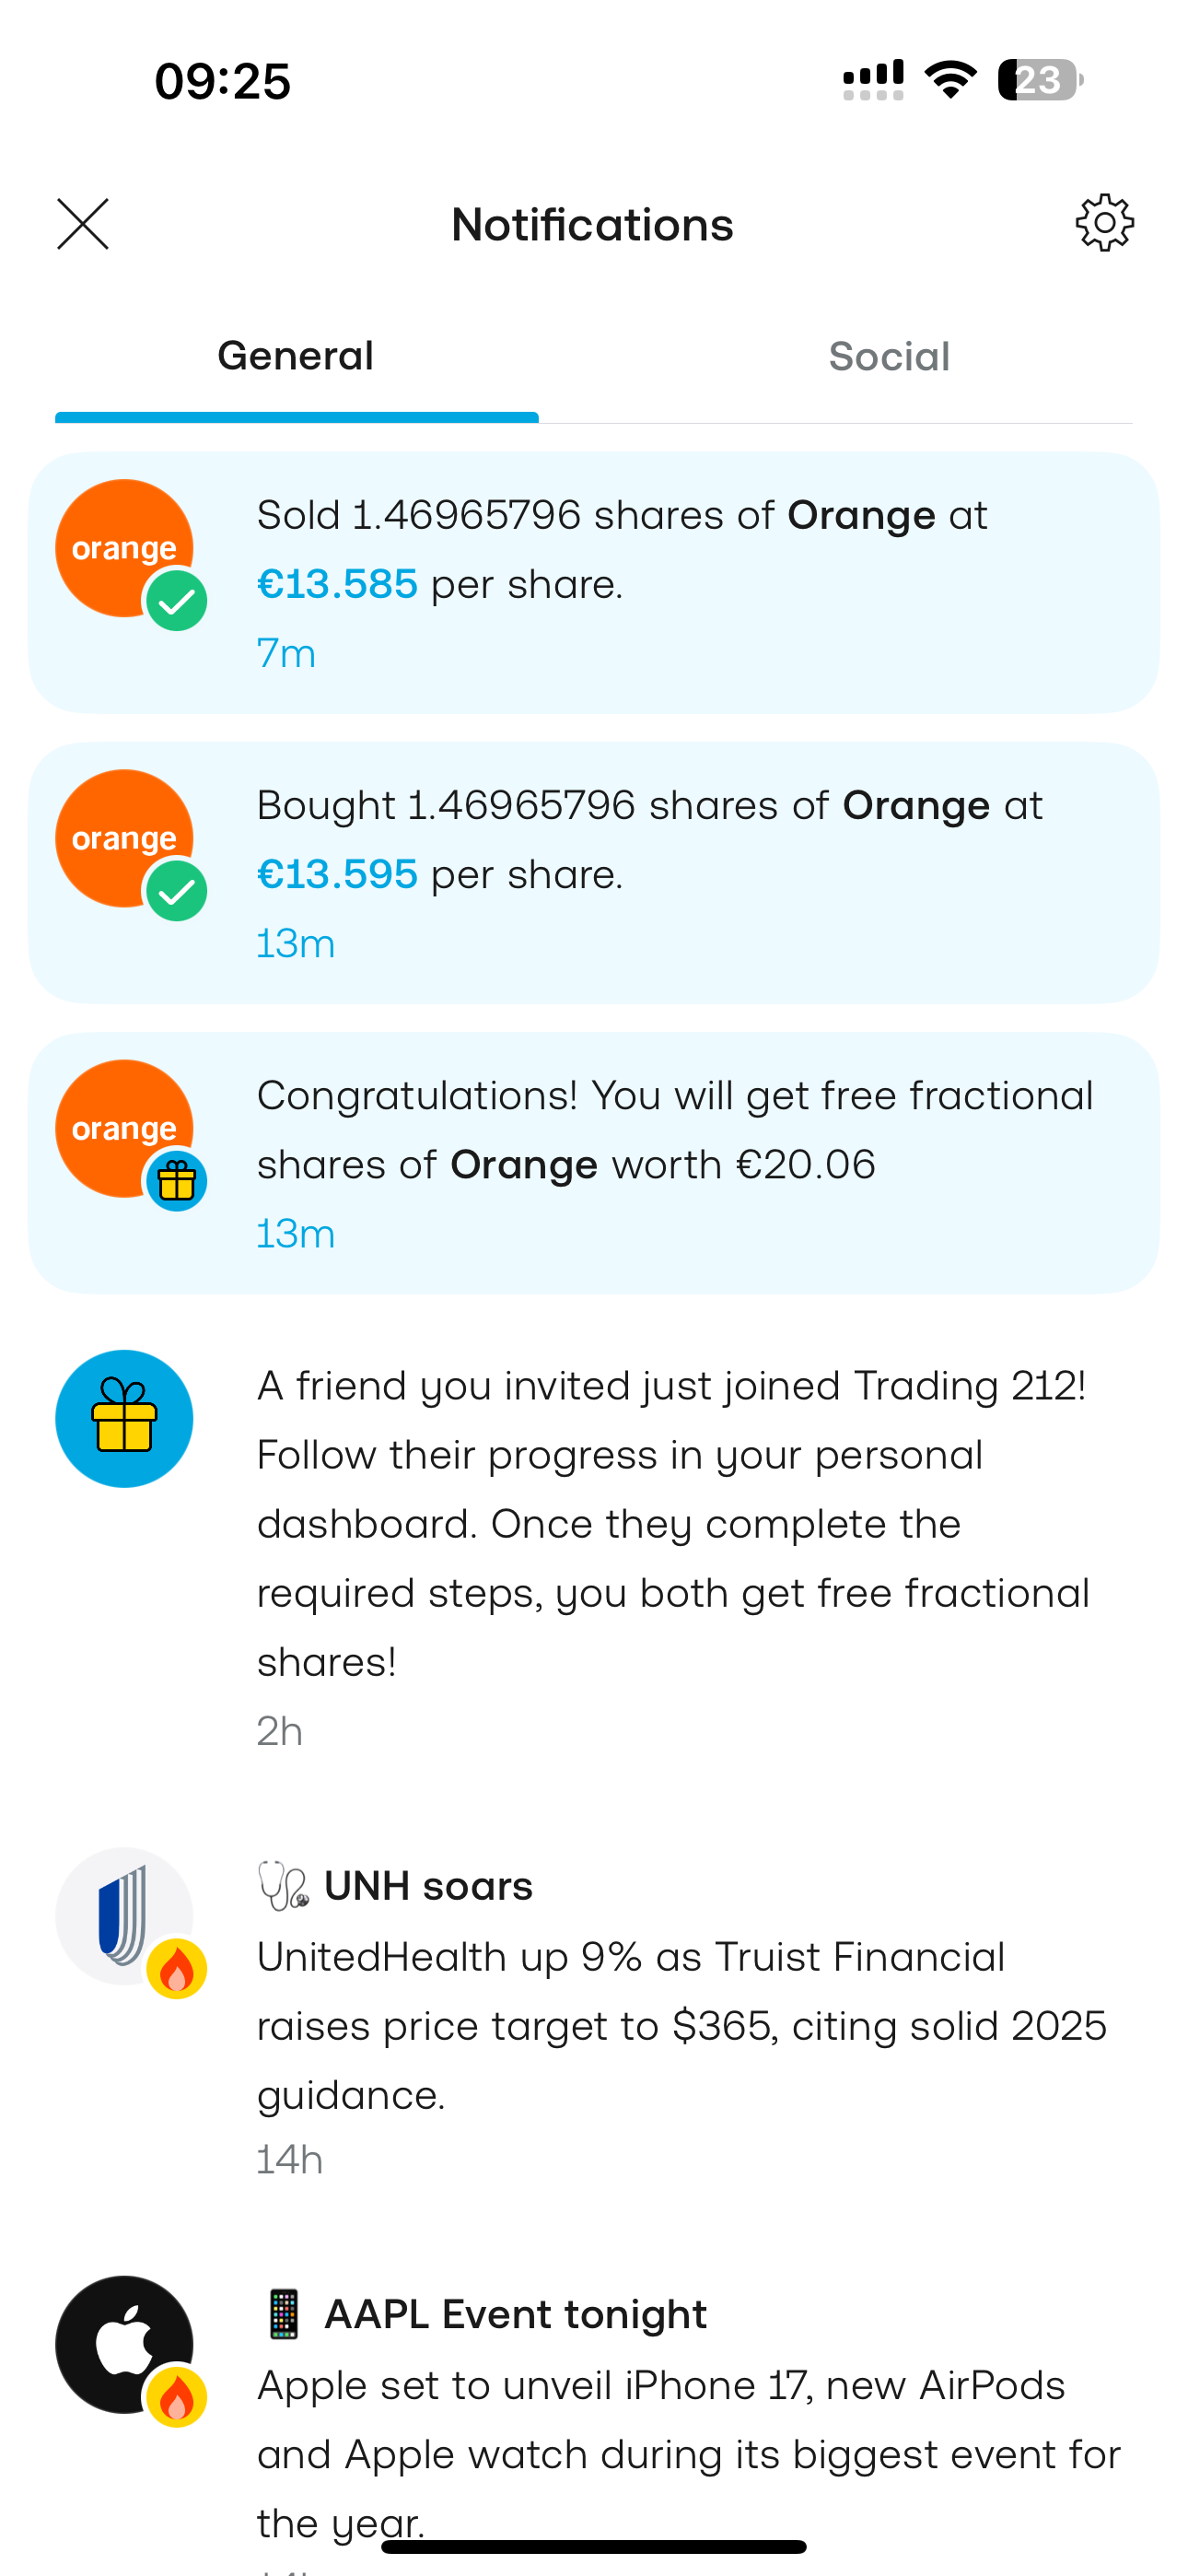Open notification settings gear icon
This screenshot has height=2576, width=1188.
pos(1104,223)
